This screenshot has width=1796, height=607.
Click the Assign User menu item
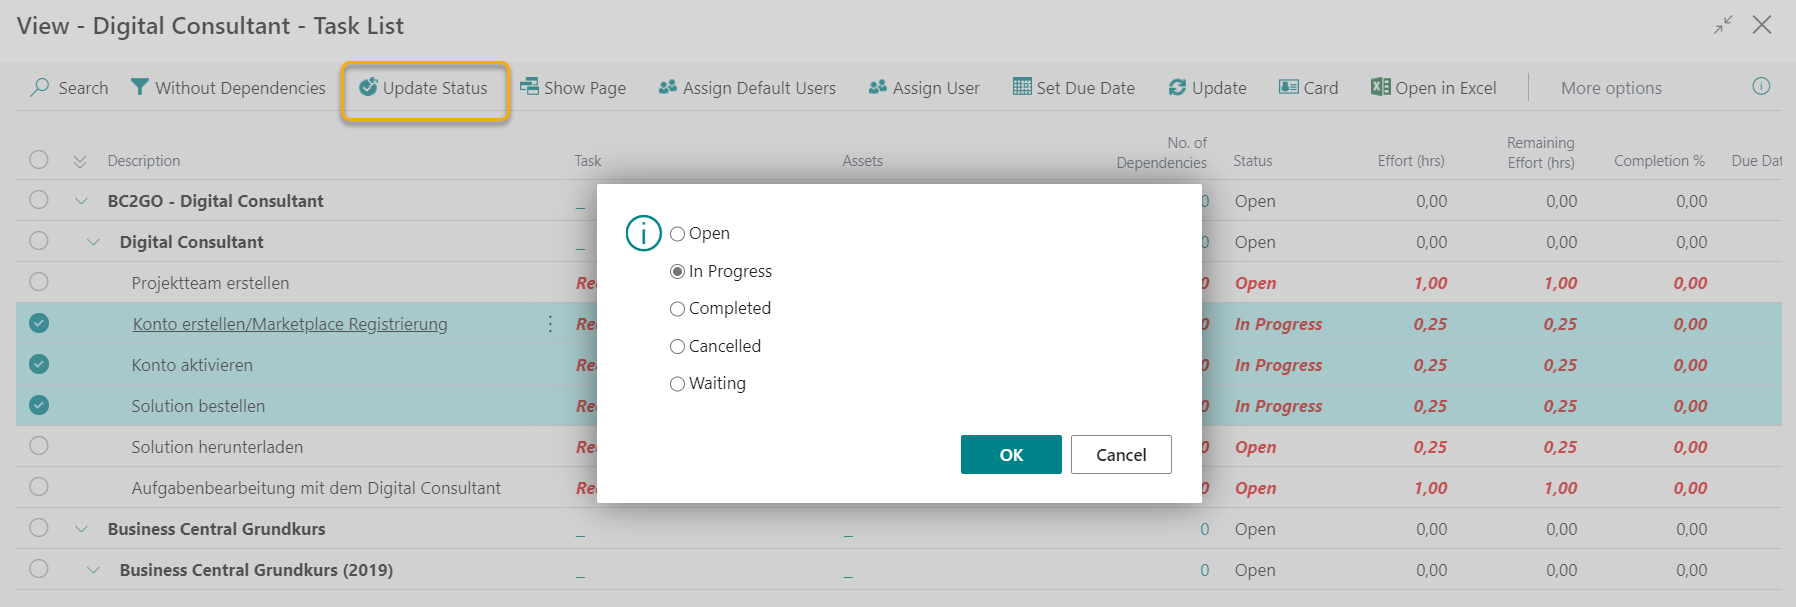924,88
